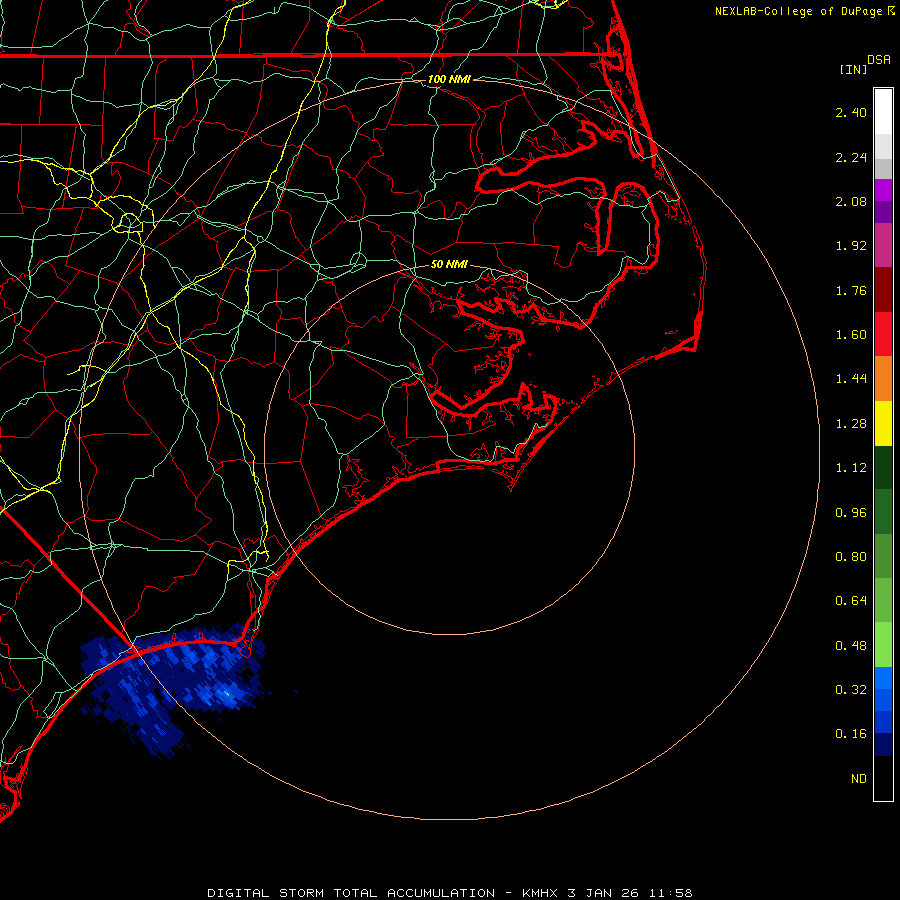Click the 1.76 legend value
Viewport: 900px width, 900px height.
coord(851,290)
